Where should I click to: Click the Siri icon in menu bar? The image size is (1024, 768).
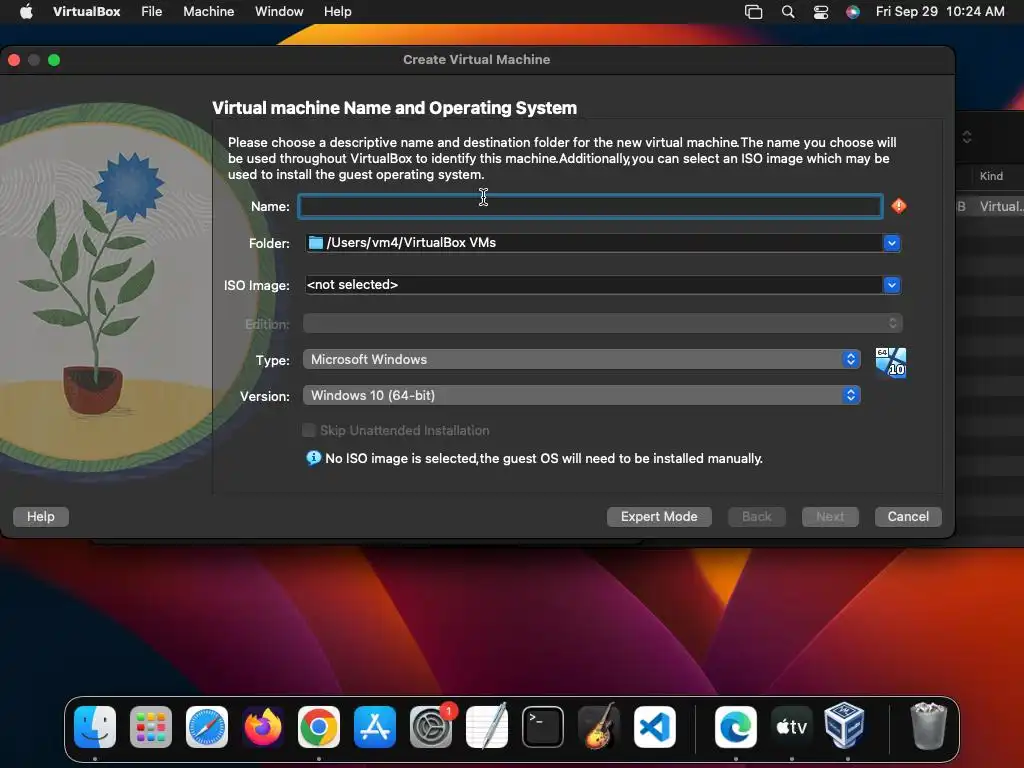tap(853, 12)
